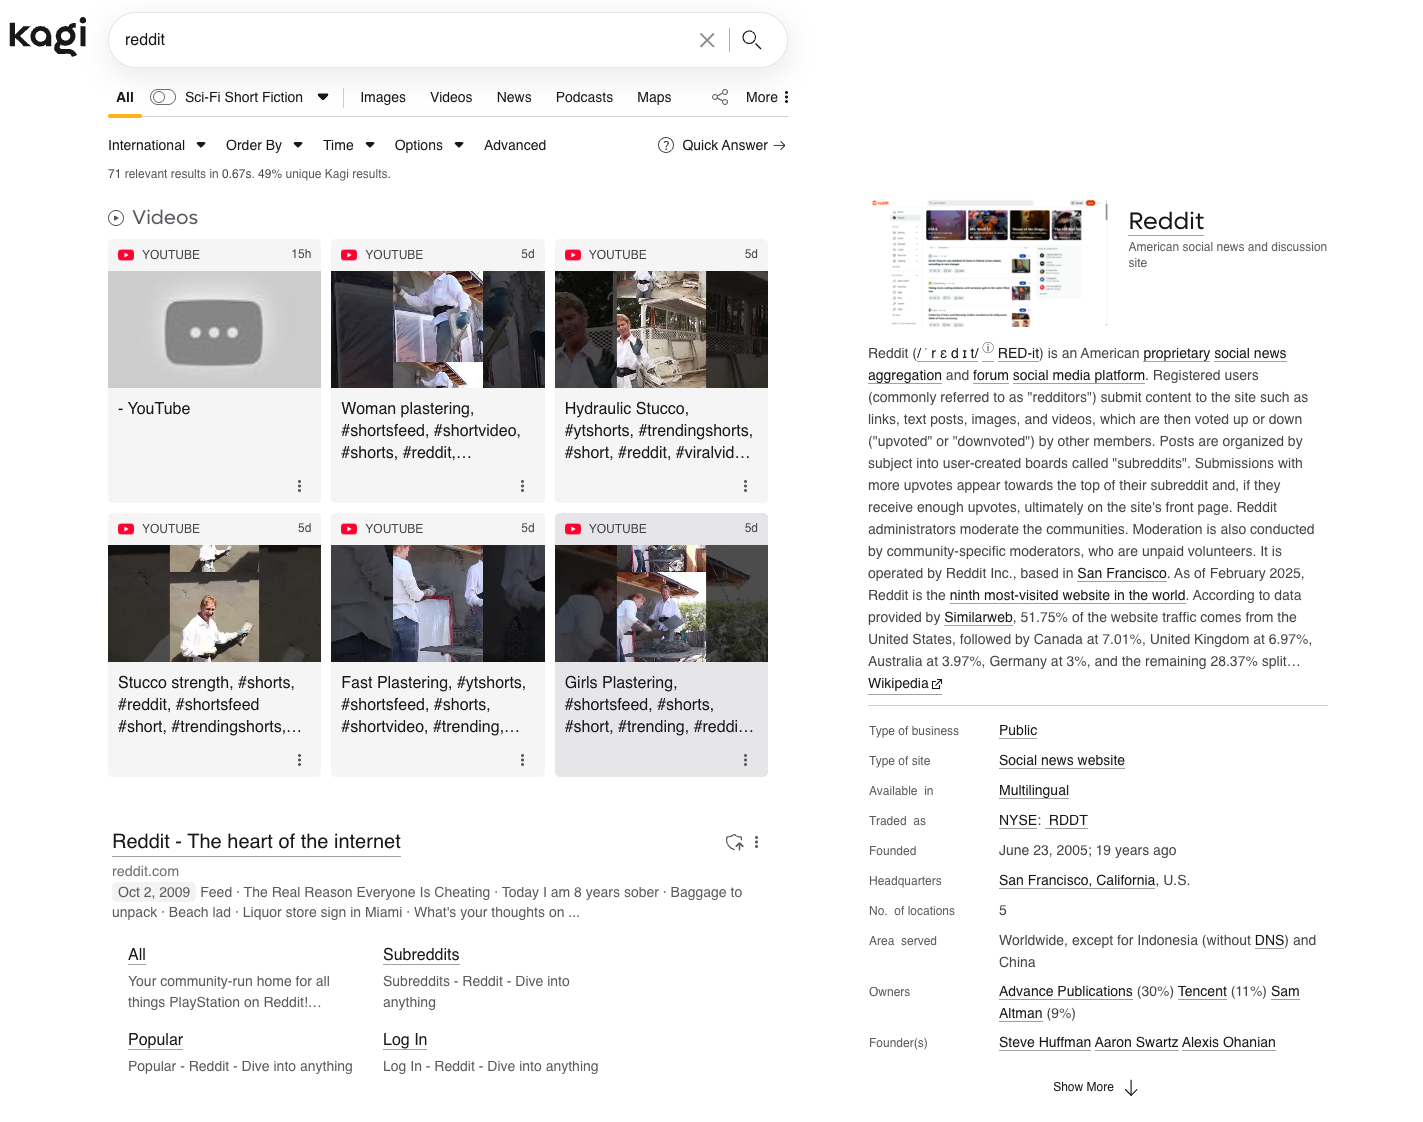Click the external link icon after Wikipedia

pos(936,683)
